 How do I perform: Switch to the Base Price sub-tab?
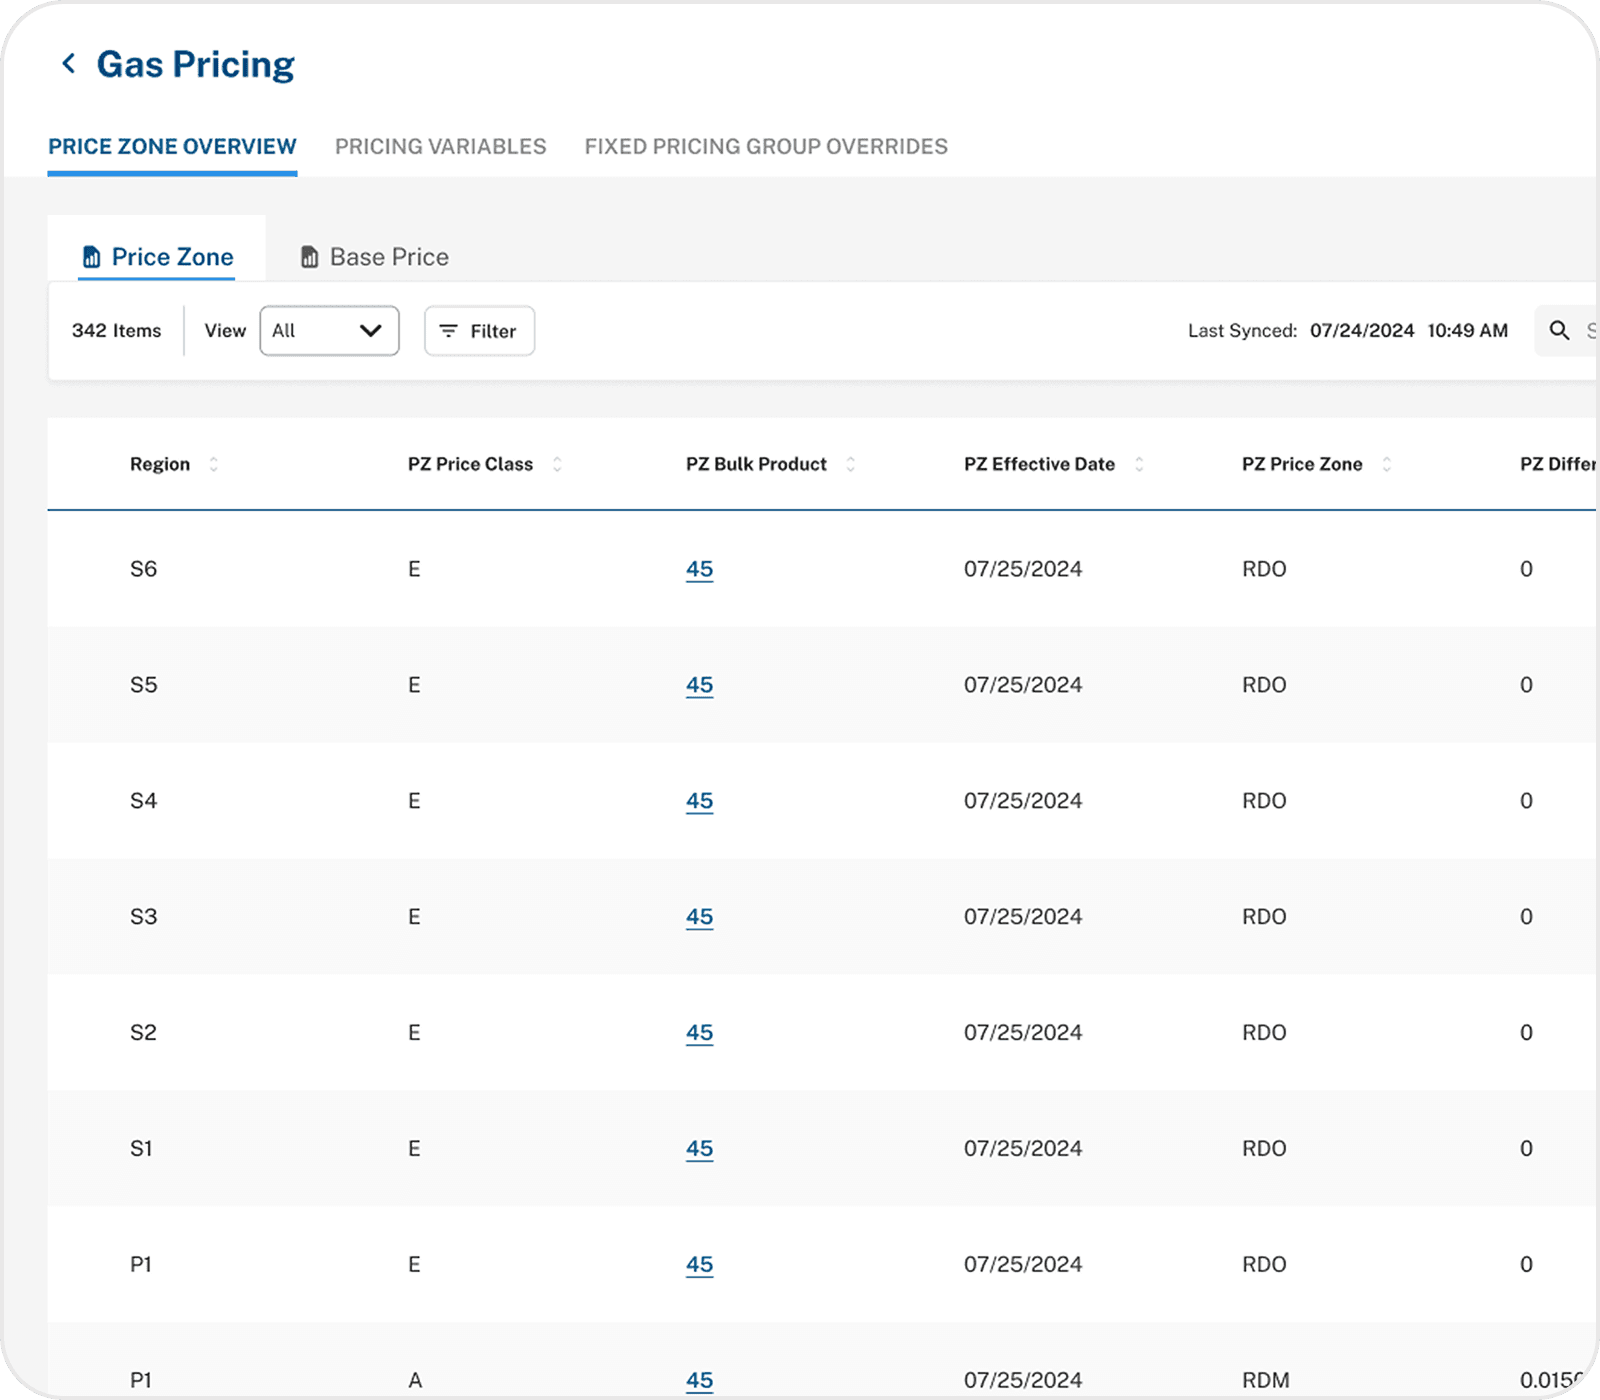tap(388, 257)
